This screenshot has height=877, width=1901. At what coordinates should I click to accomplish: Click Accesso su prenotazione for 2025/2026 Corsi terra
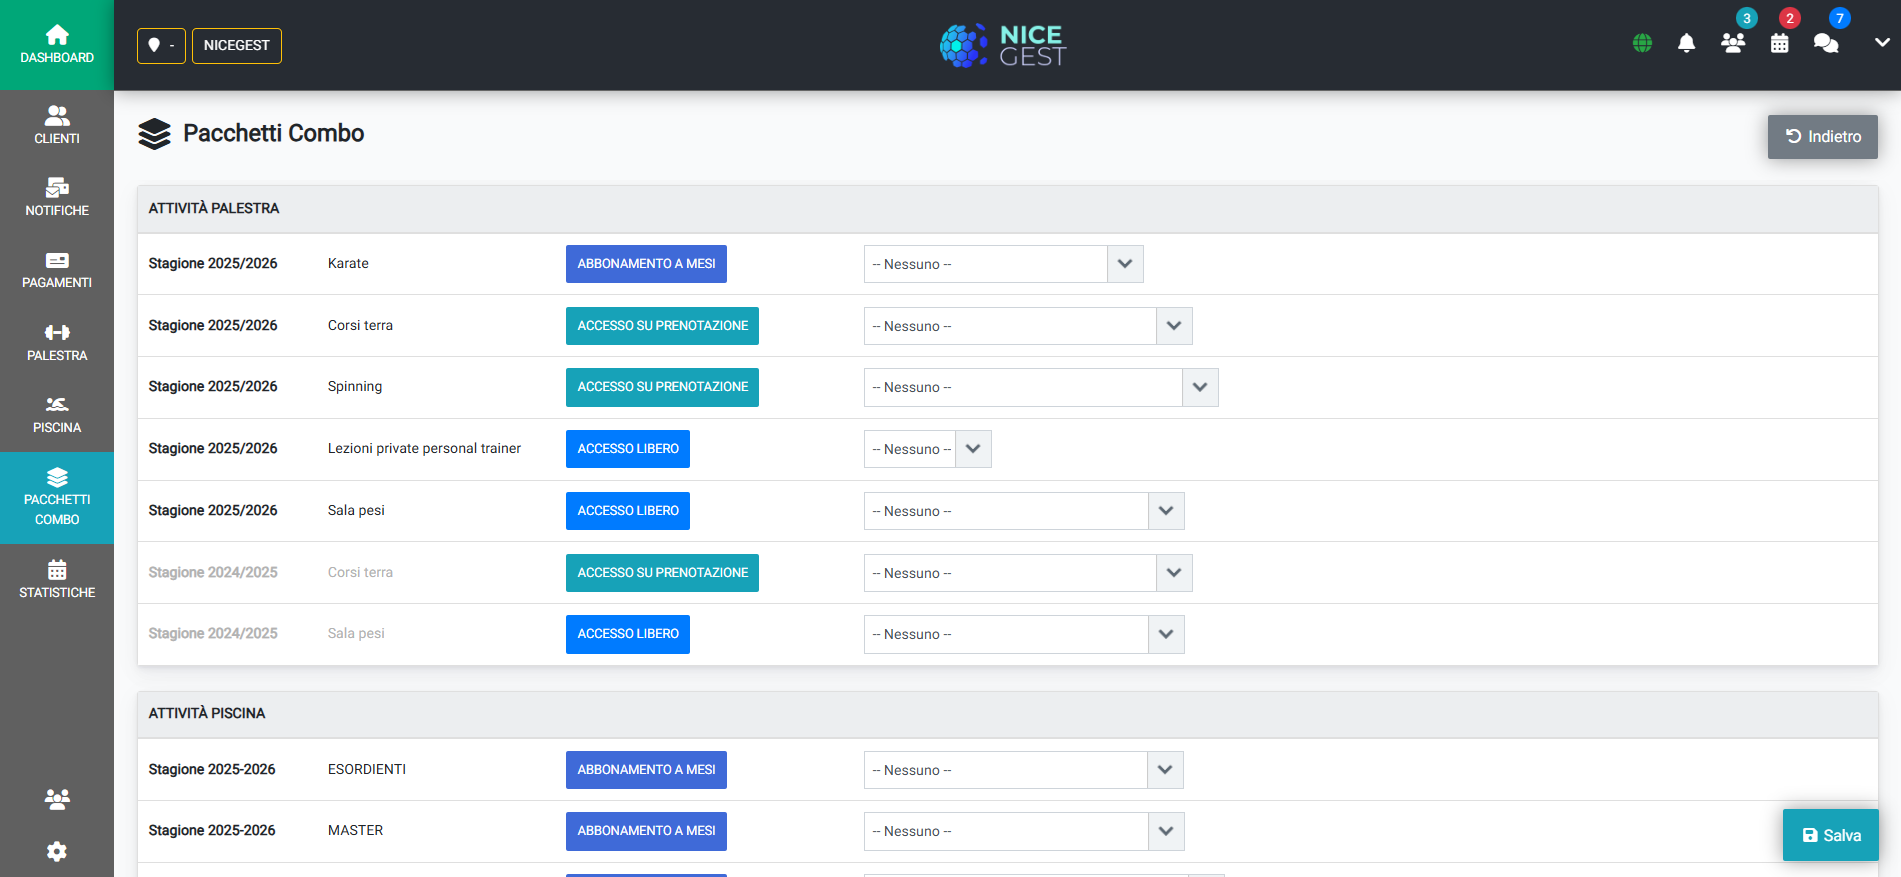662,326
